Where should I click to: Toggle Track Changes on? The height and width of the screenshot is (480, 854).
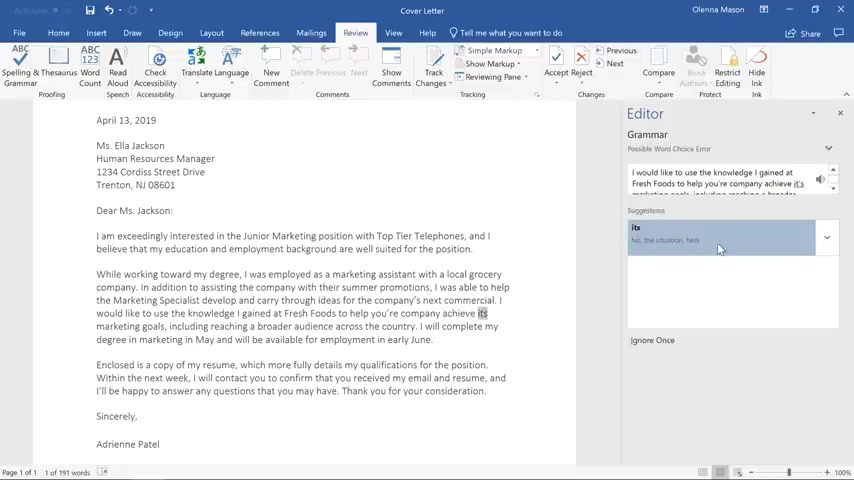(434, 66)
